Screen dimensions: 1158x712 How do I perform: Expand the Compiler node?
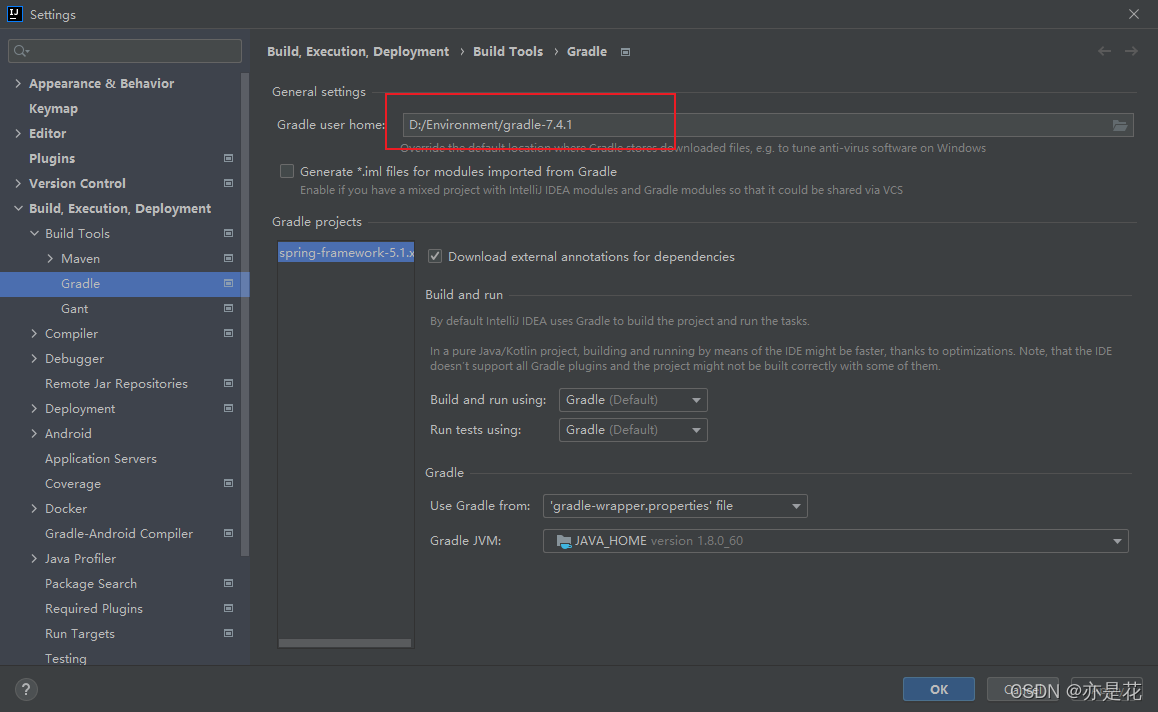pyautogui.click(x=34, y=333)
